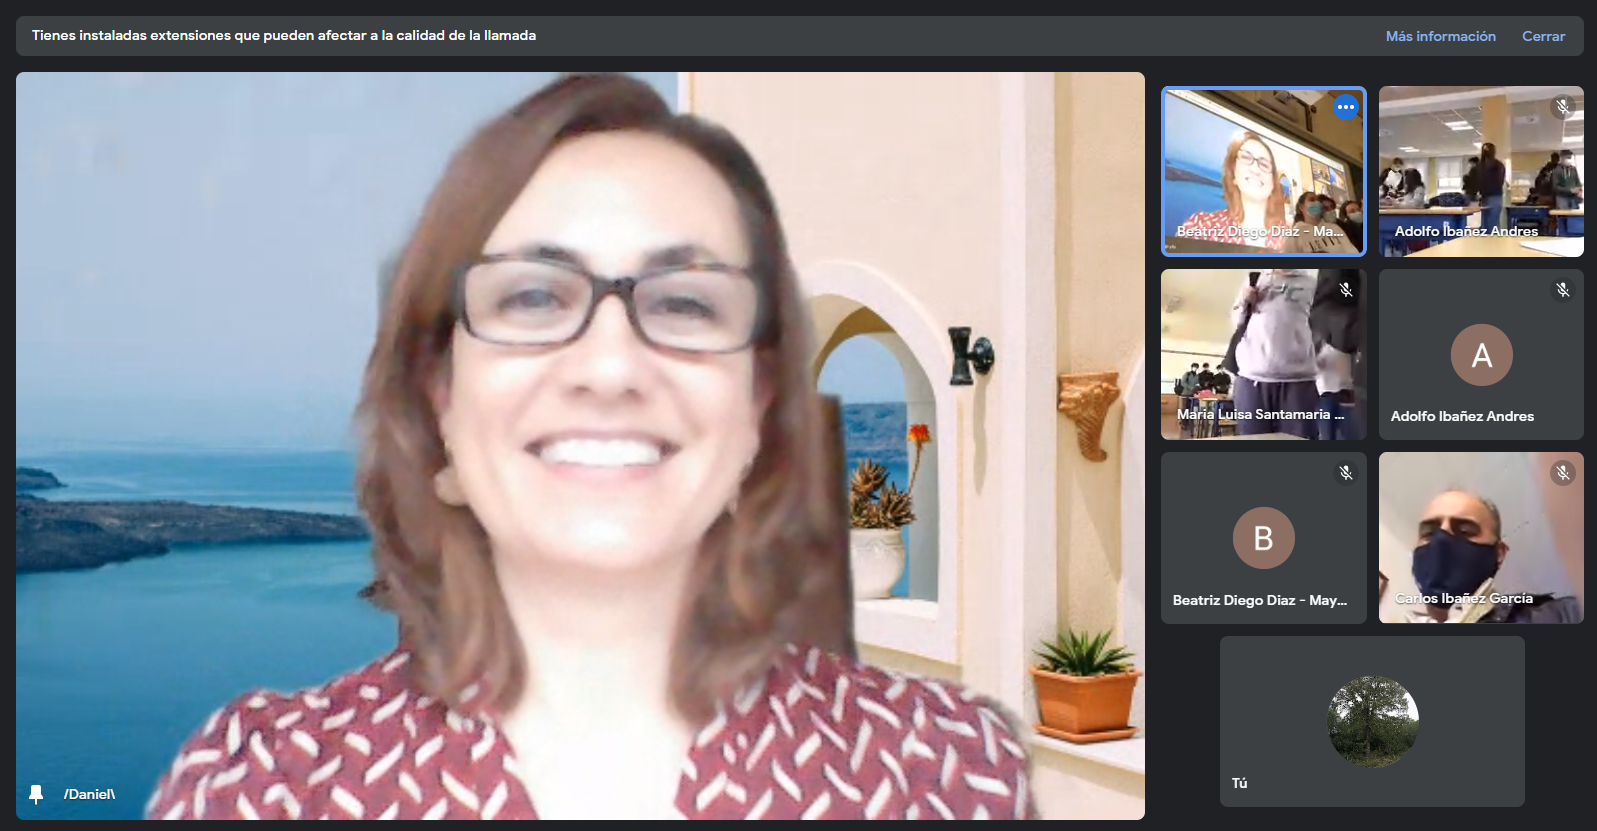Click the main pinned video of the presenter
The width and height of the screenshot is (1597, 831).
pos(580,446)
